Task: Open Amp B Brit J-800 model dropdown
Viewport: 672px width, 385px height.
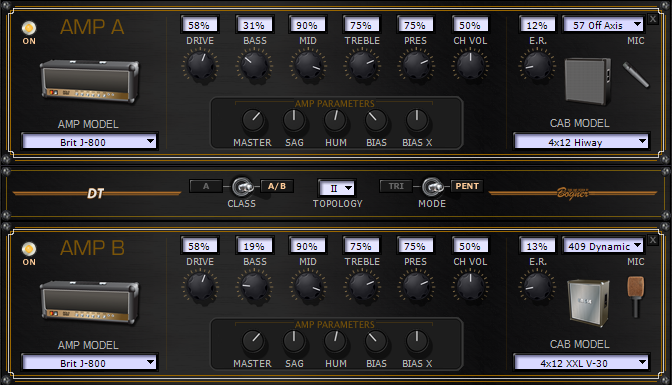Action: tap(90, 363)
